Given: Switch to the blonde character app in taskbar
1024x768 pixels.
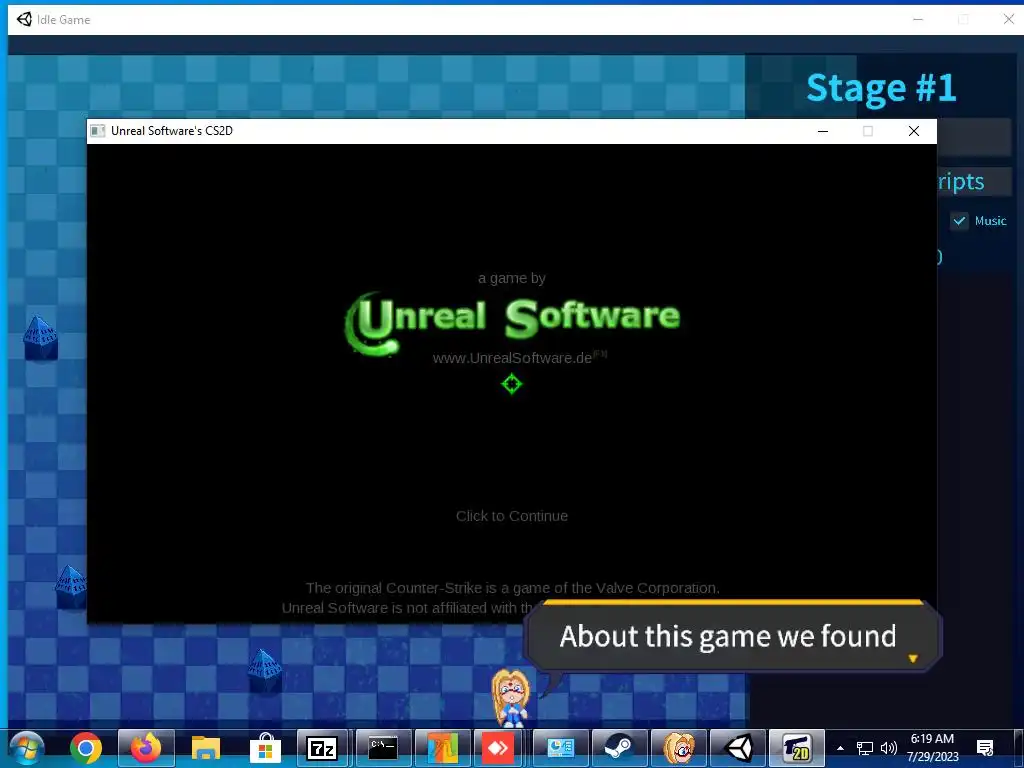Looking at the screenshot, I should (x=679, y=748).
